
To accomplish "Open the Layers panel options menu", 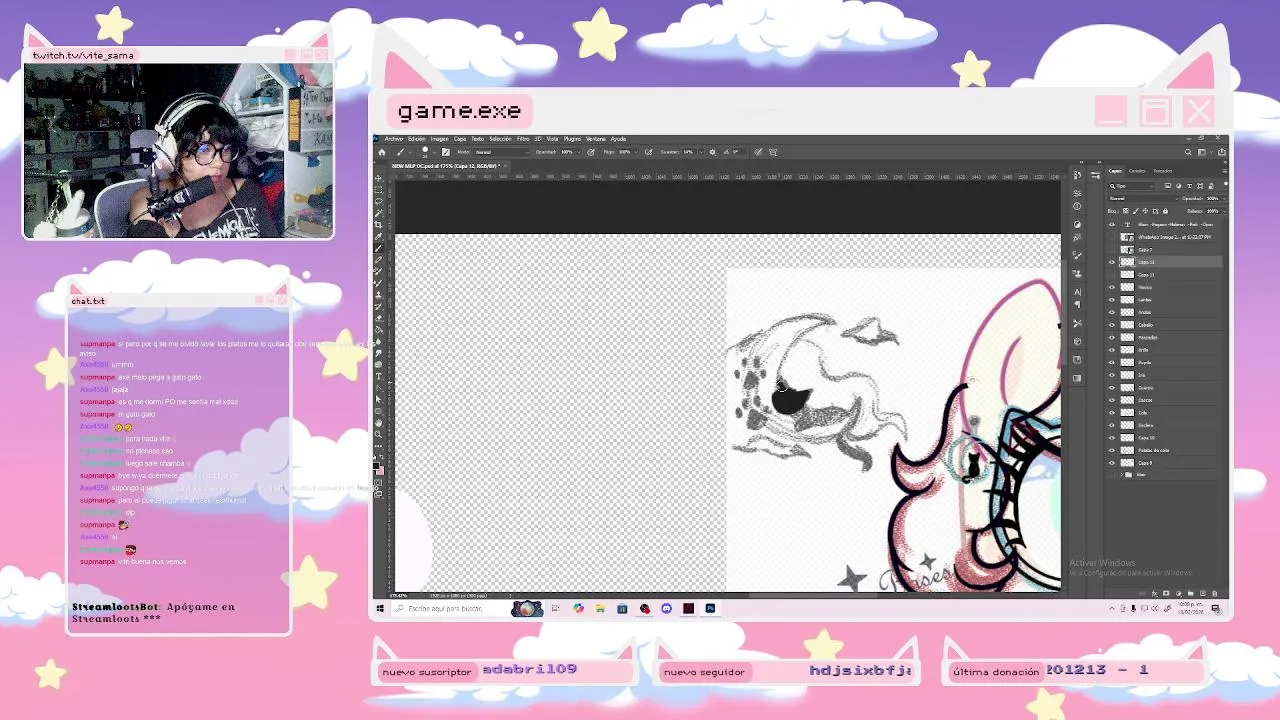I will pos(1225,171).
